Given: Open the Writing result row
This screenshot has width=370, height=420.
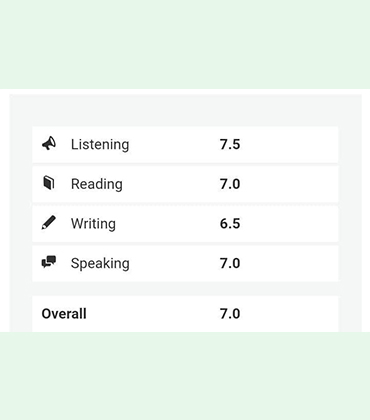Looking at the screenshot, I should 185,224.
